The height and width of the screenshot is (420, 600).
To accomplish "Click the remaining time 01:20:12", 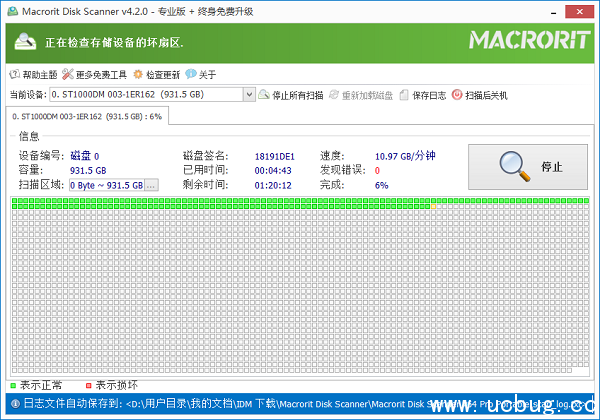I will [x=273, y=186].
